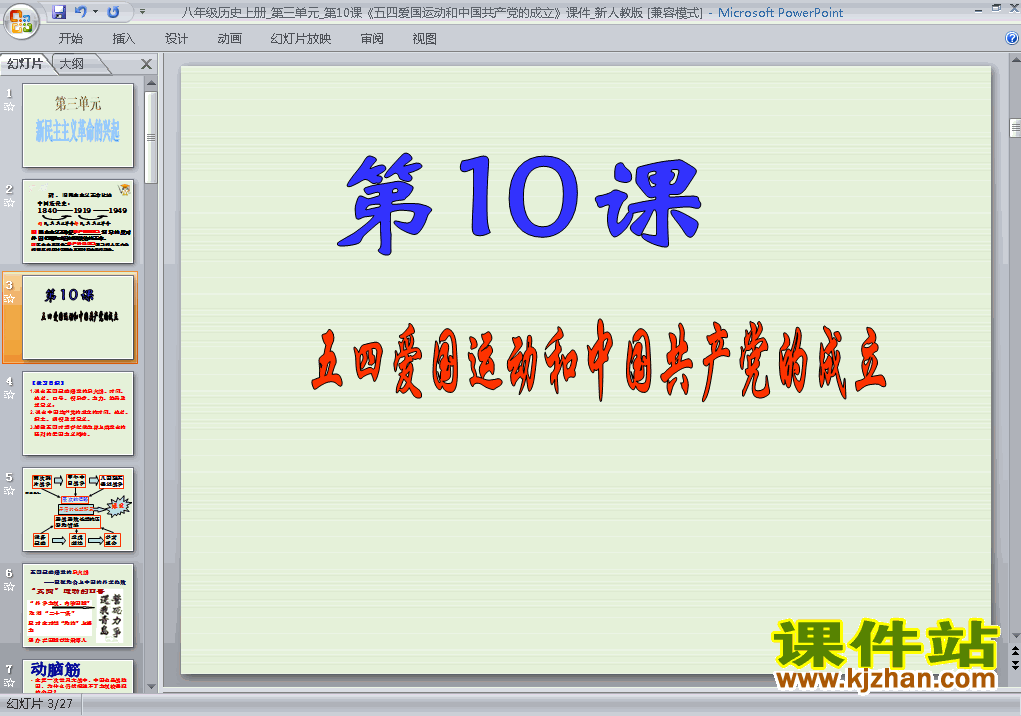This screenshot has width=1021, height=716.
Task: Minimize the PowerPoint window
Action: click(x=978, y=10)
